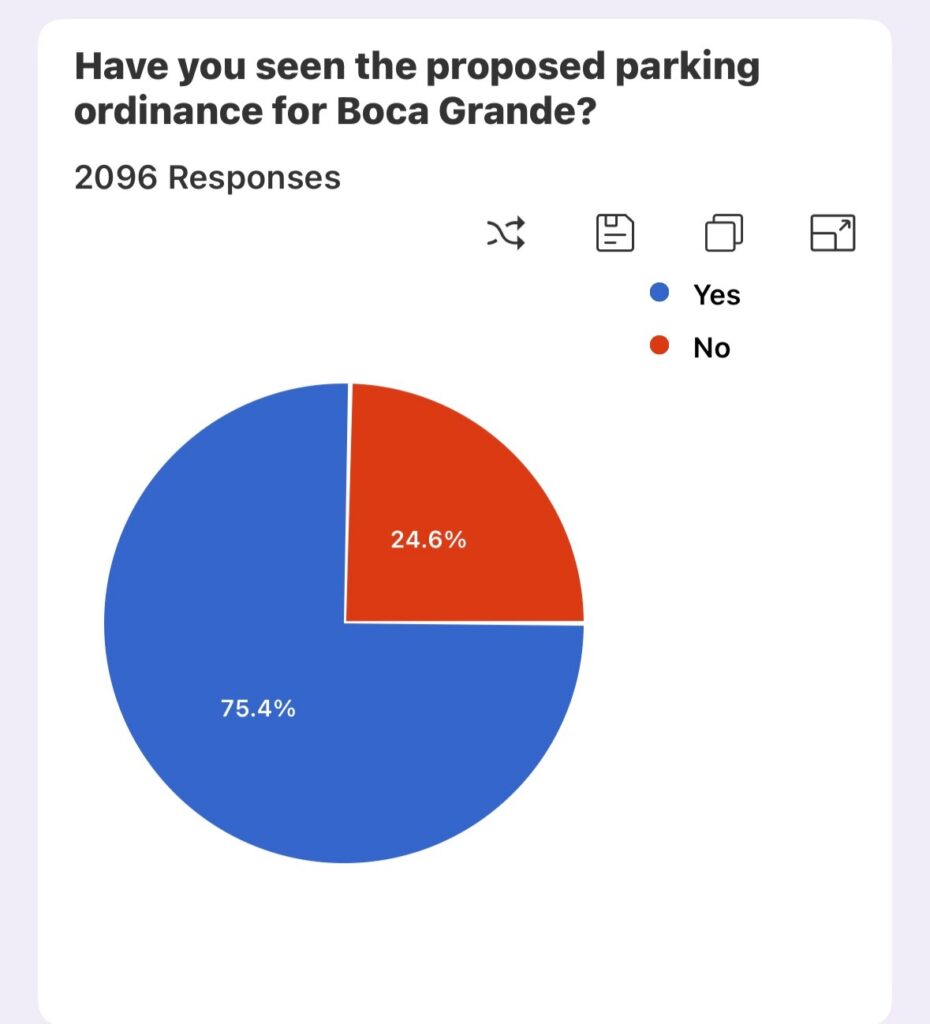930x1024 pixels.
Task: Click the save chart floppy disk icon
Action: [615, 232]
